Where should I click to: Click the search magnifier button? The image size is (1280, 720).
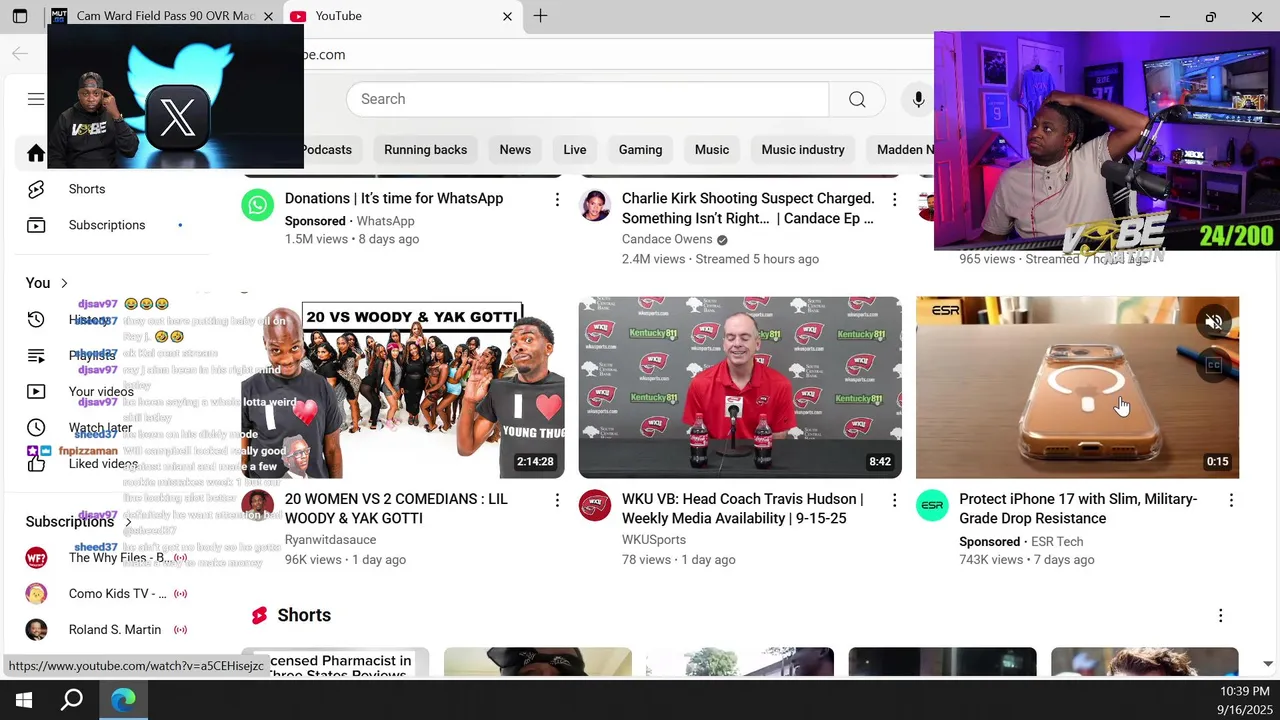click(x=857, y=99)
